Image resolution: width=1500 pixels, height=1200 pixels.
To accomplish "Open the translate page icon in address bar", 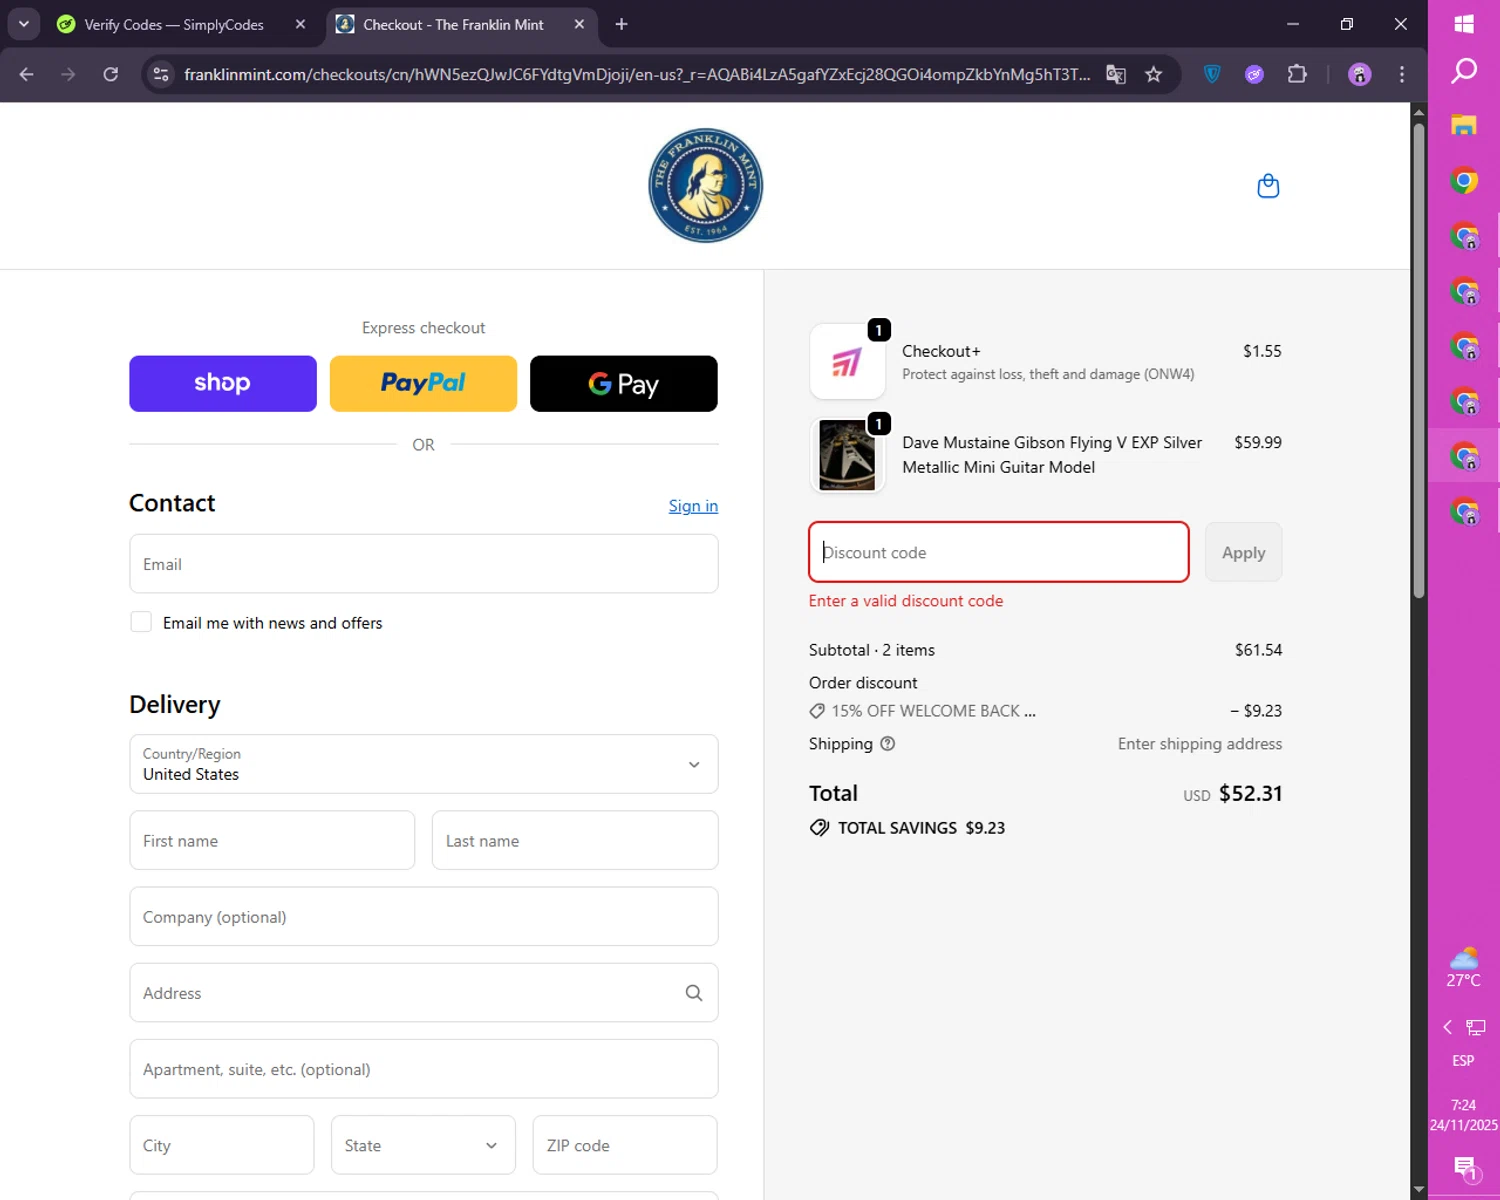I will (x=1116, y=74).
